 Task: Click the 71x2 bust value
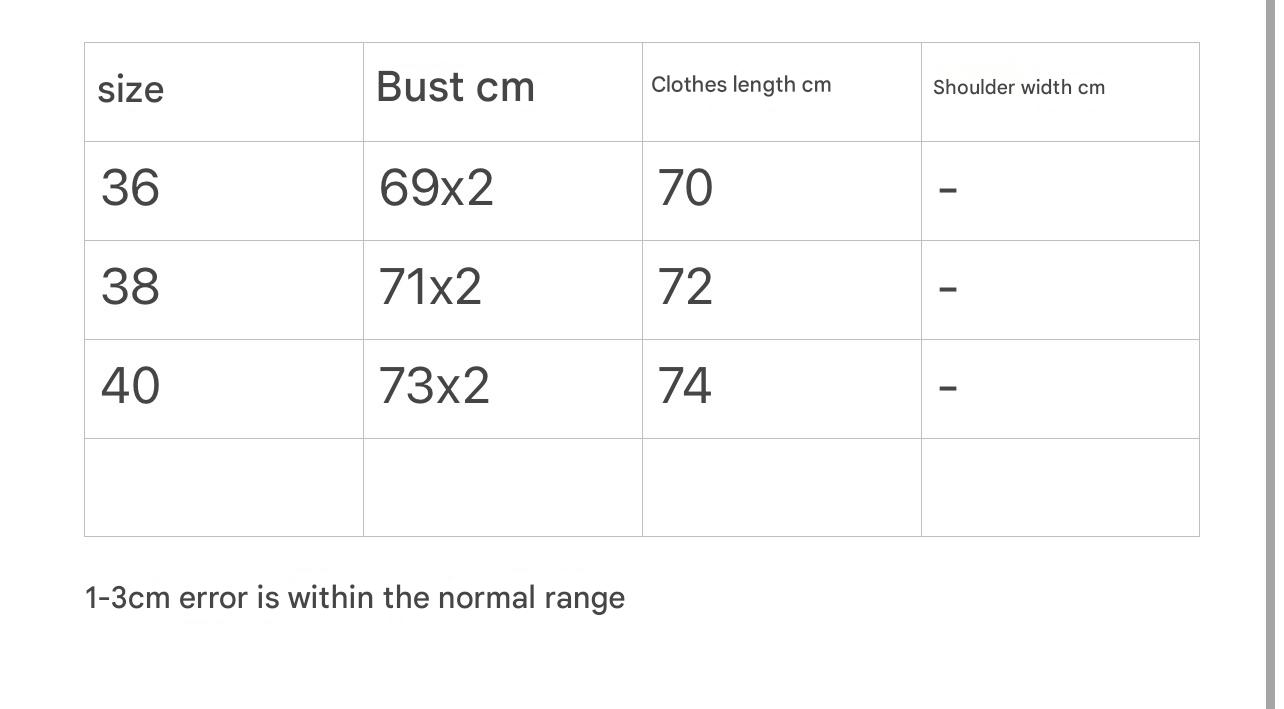pyautogui.click(x=430, y=287)
